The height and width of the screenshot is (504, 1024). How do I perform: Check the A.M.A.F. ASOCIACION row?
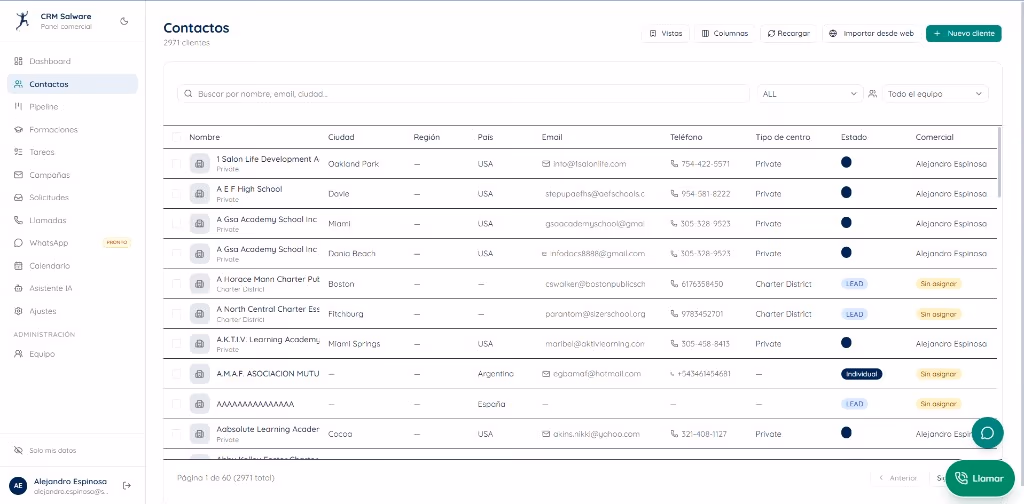[x=176, y=374]
